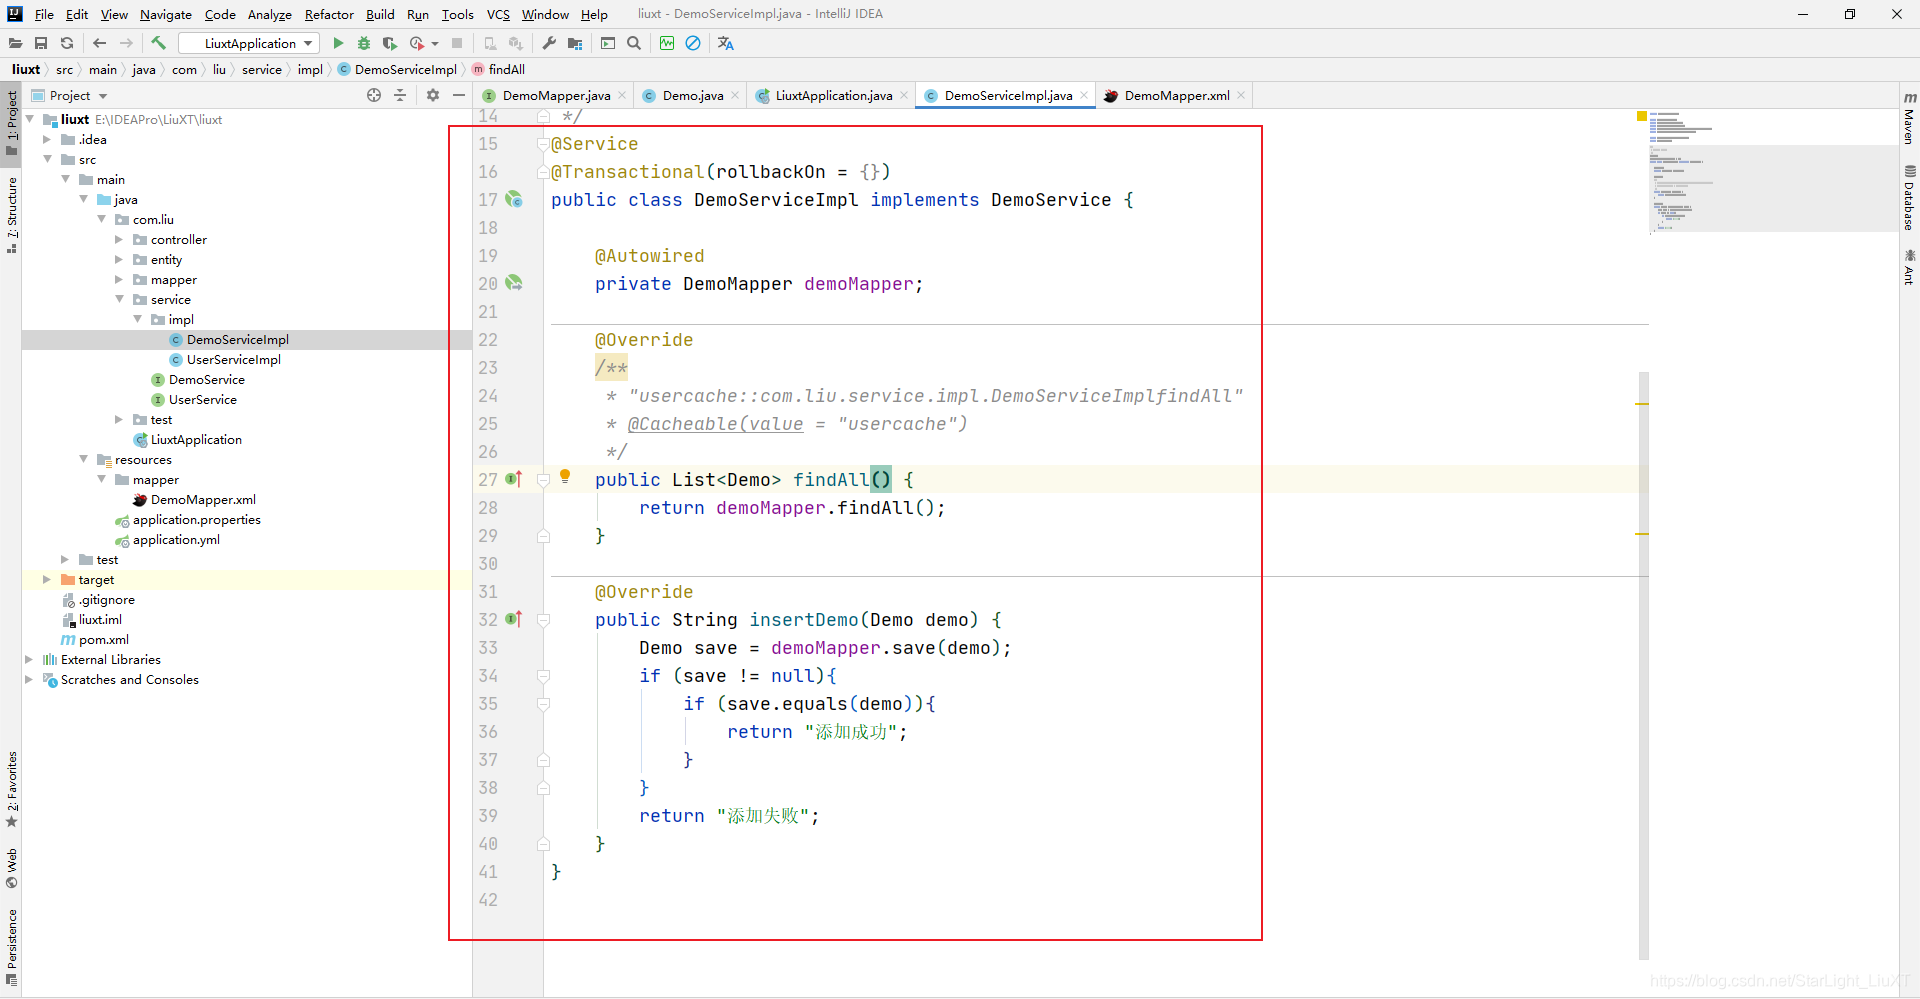Click the Save All toolbar icon
Image resolution: width=1920 pixels, height=999 pixels.
[x=41, y=43]
